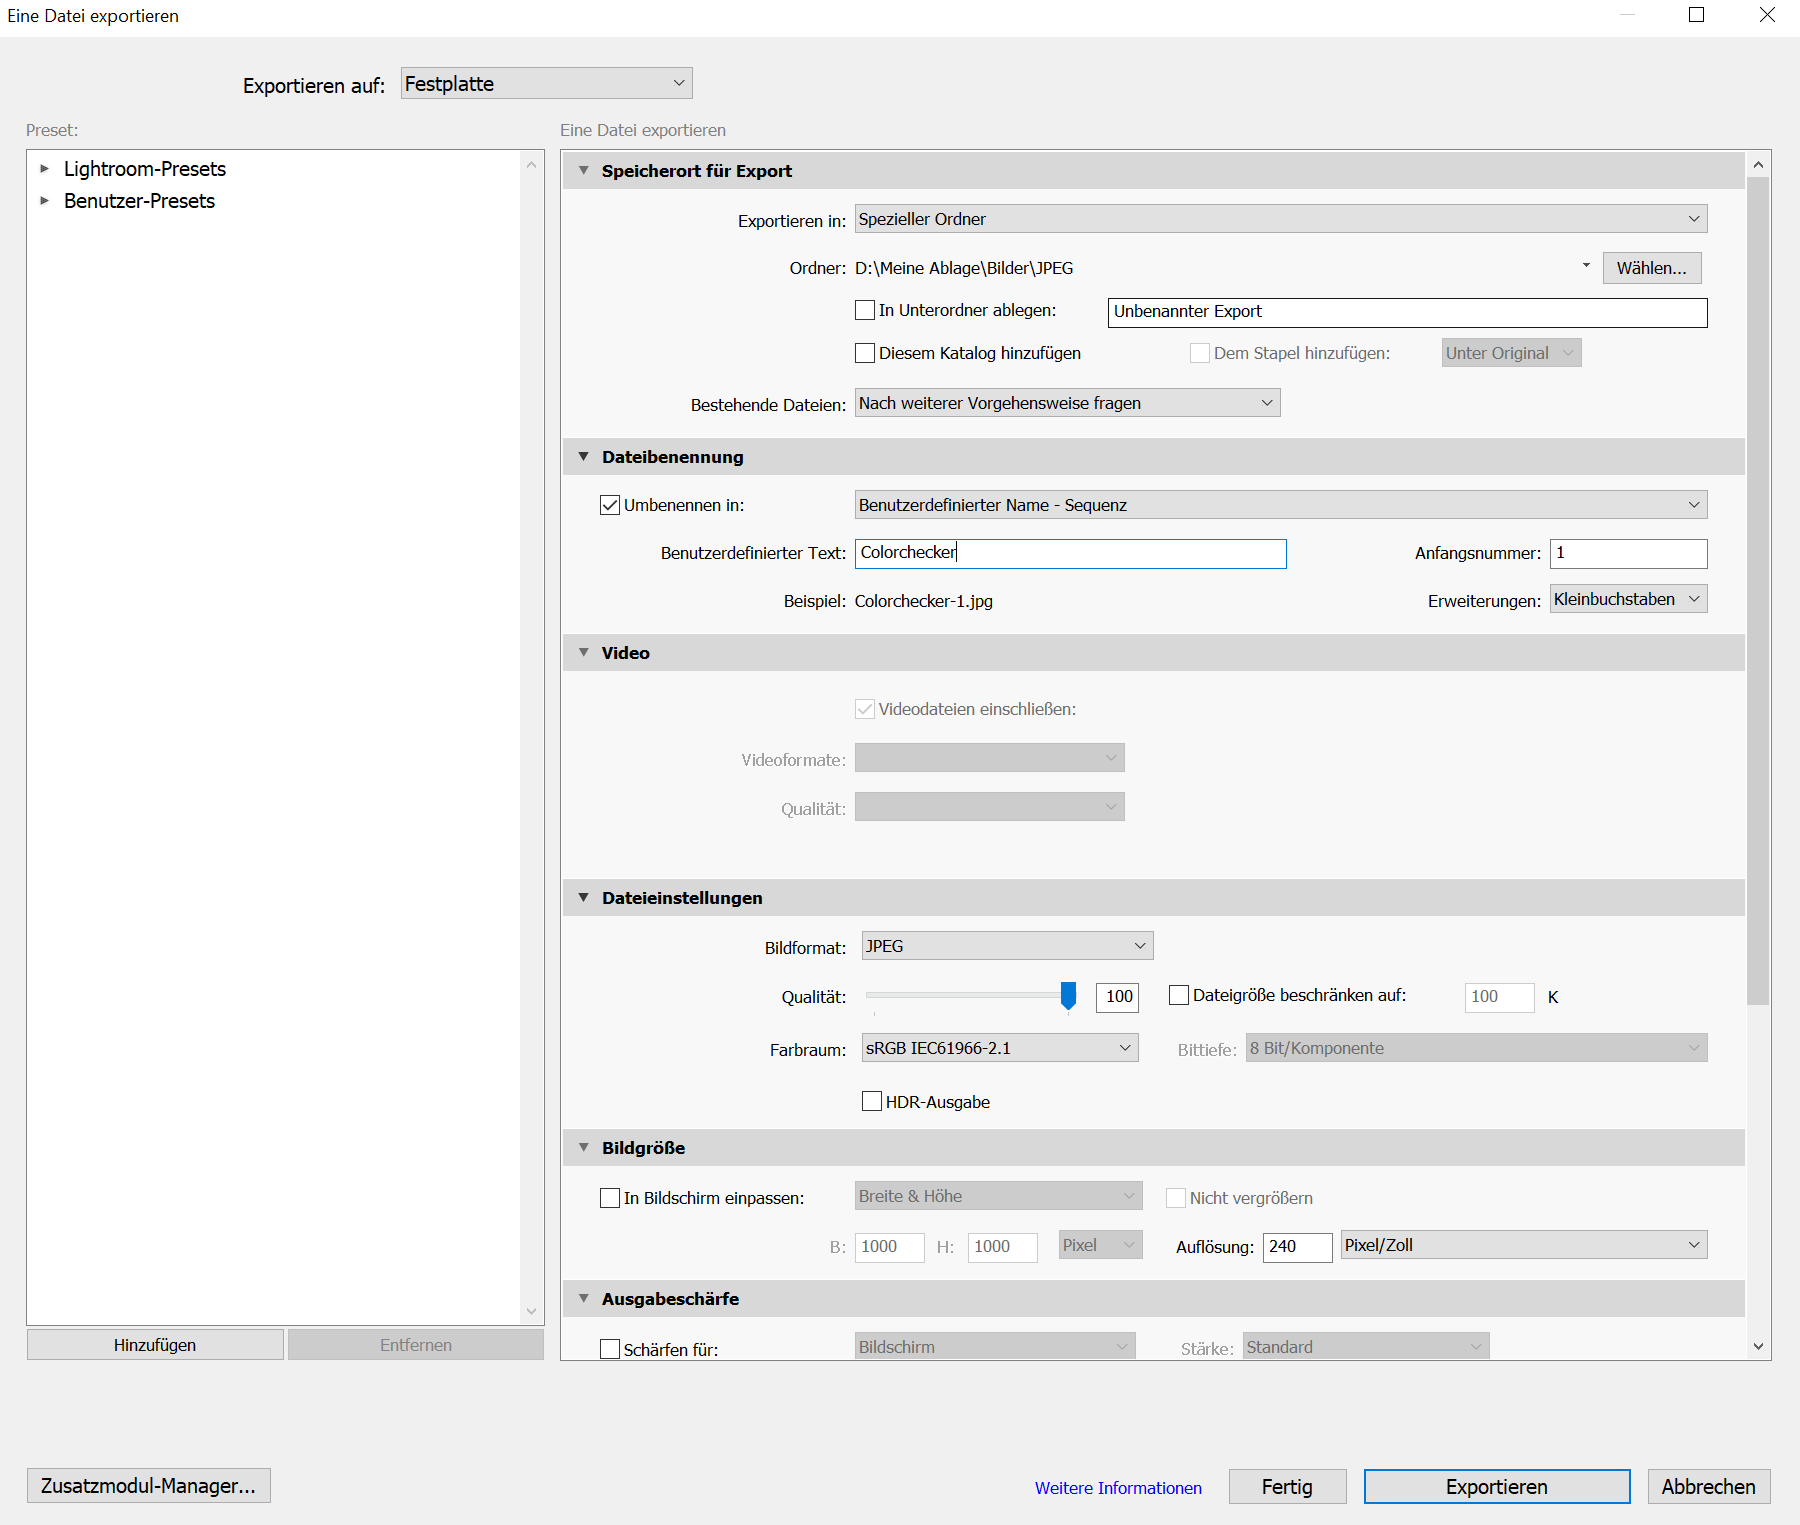Screen dimensions: 1800x1525
Task: Enable Dateigröße beschränken auf
Action: point(1179,995)
